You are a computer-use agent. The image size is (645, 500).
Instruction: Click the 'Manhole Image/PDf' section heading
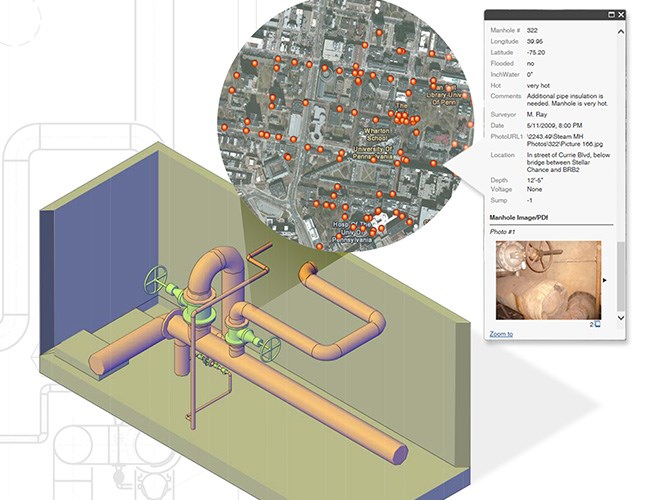518,218
